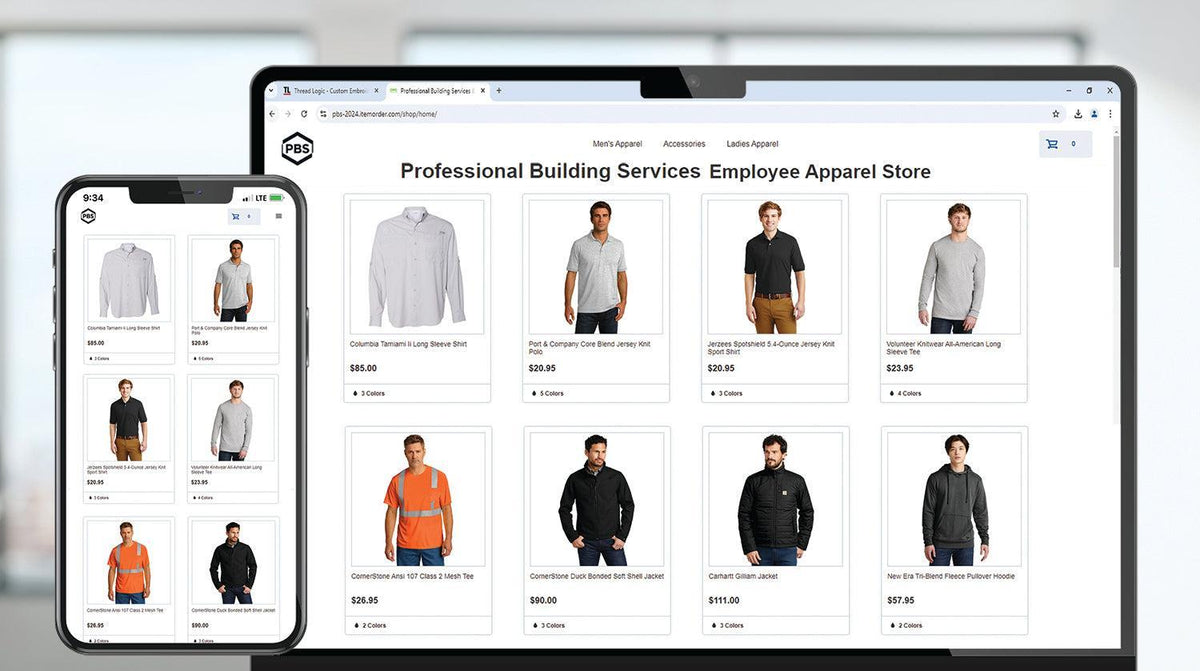Viewport: 1200px width, 671px height.
Task: Open New Era Tri-Blend Fleece Pullover Hoodie
Action: 951,576
